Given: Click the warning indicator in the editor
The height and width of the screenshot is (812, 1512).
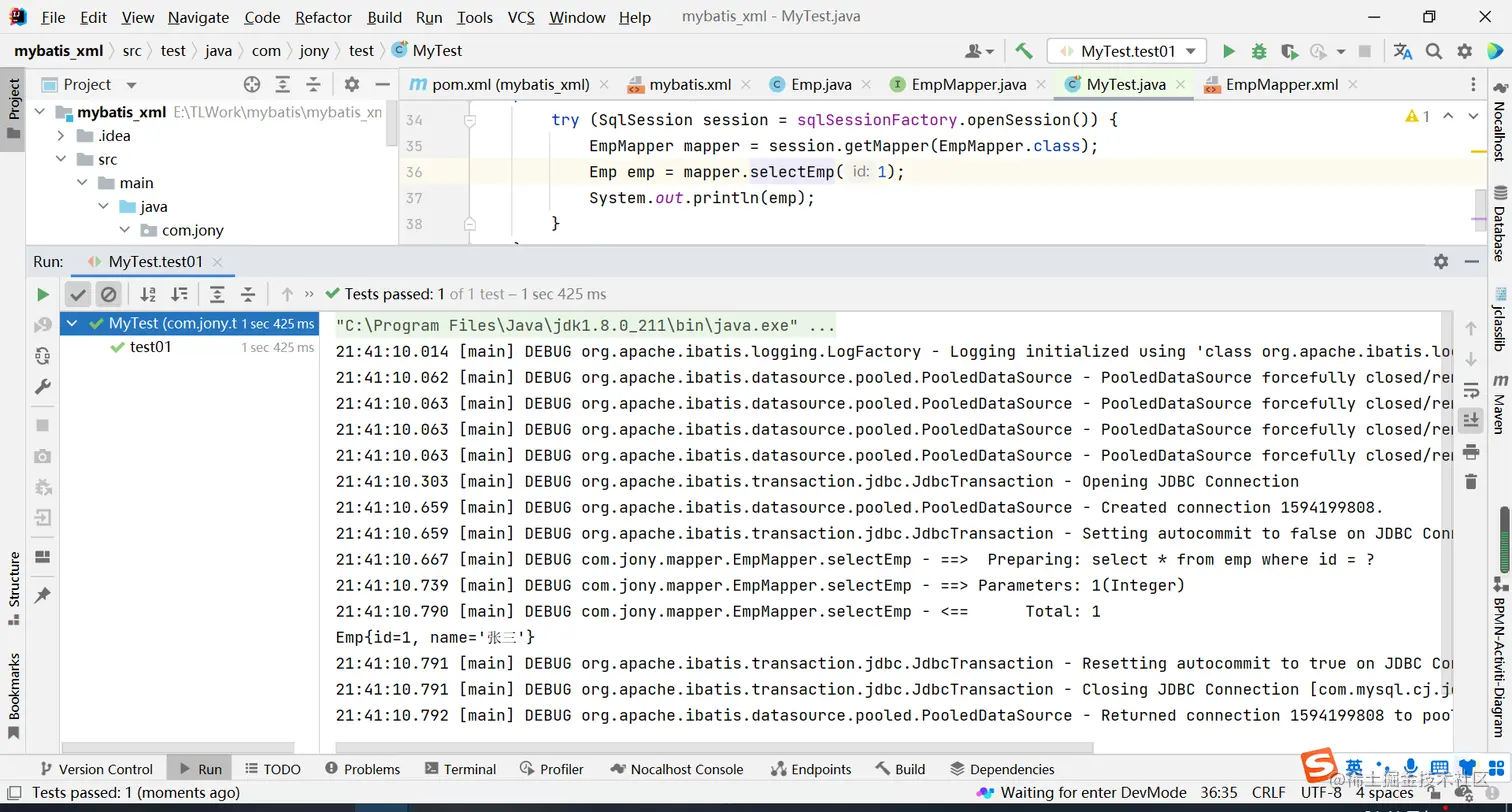Looking at the screenshot, I should point(1417,117).
